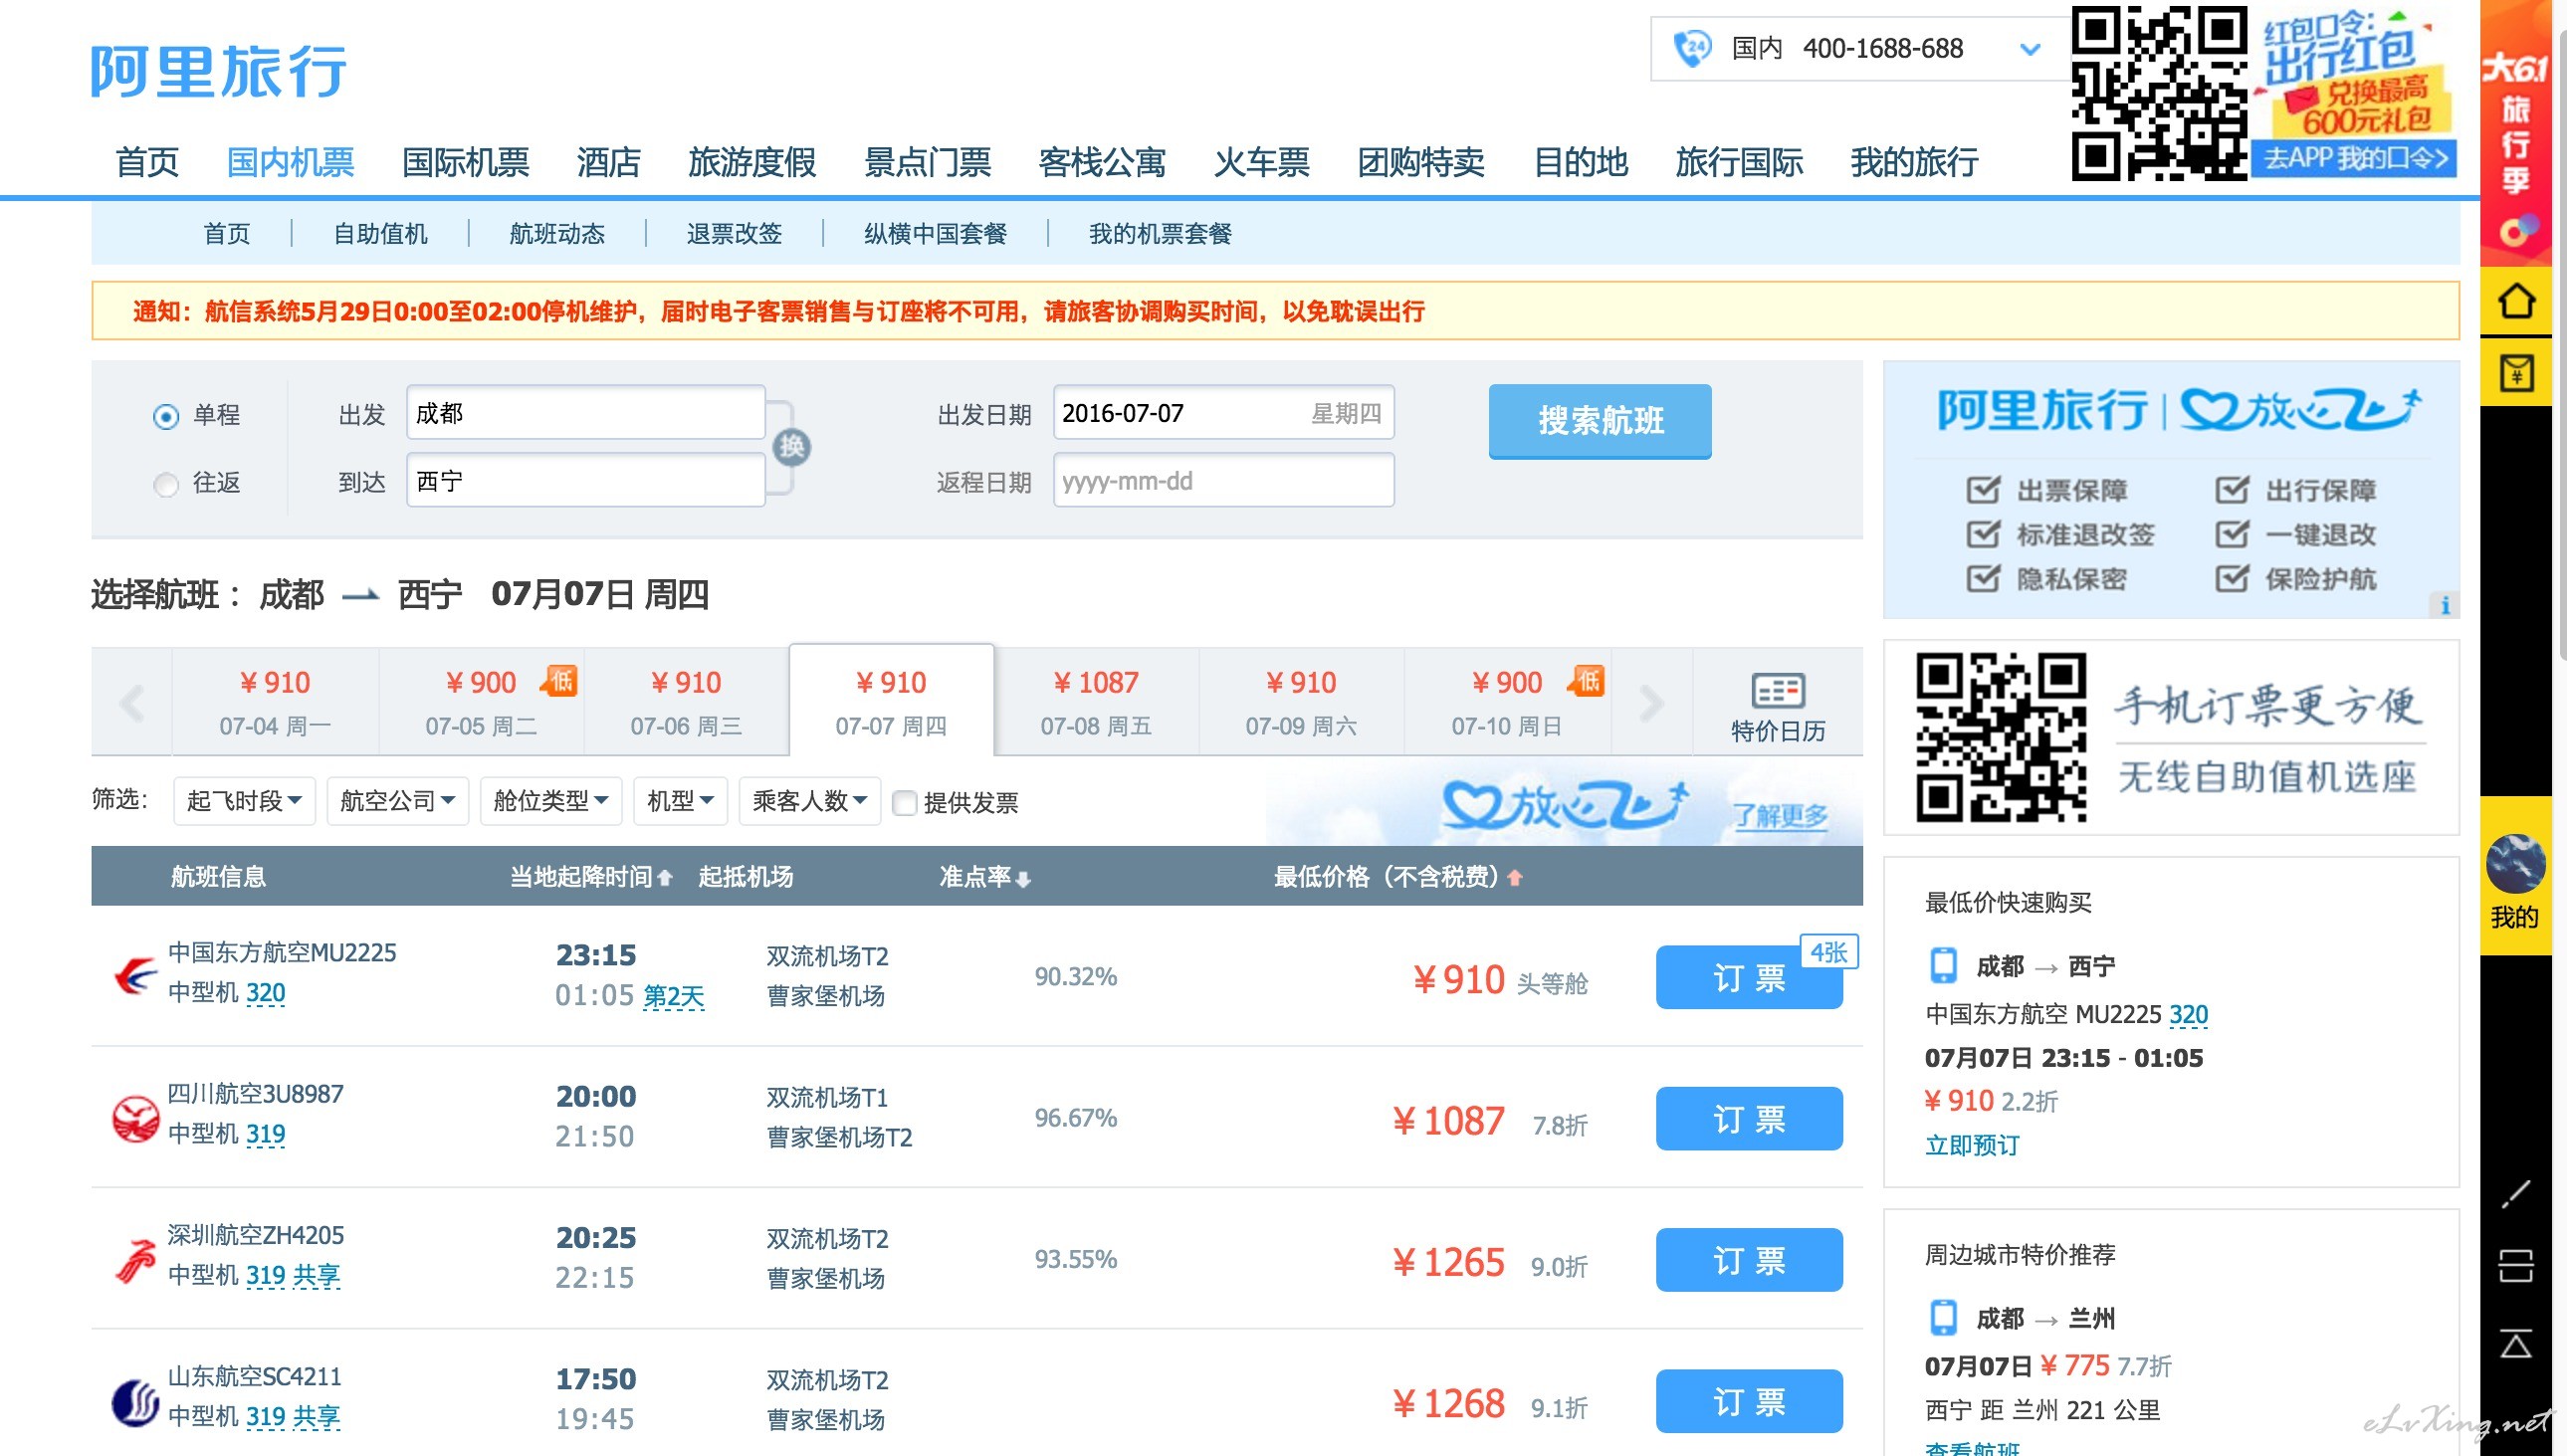Open 国际机票 in main navigation

[x=465, y=162]
